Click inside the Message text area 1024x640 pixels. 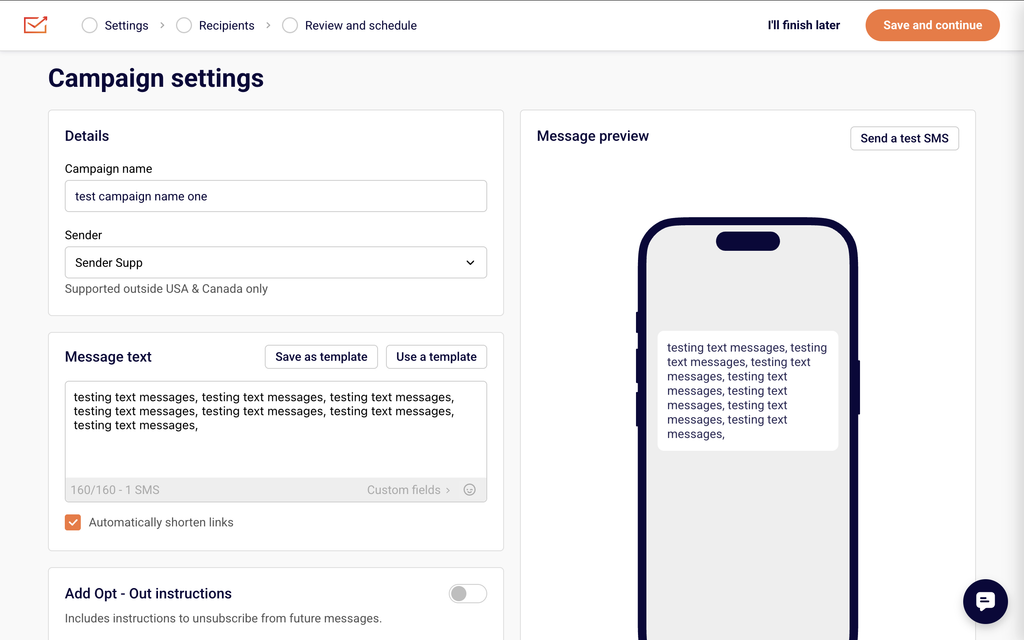tap(276, 430)
